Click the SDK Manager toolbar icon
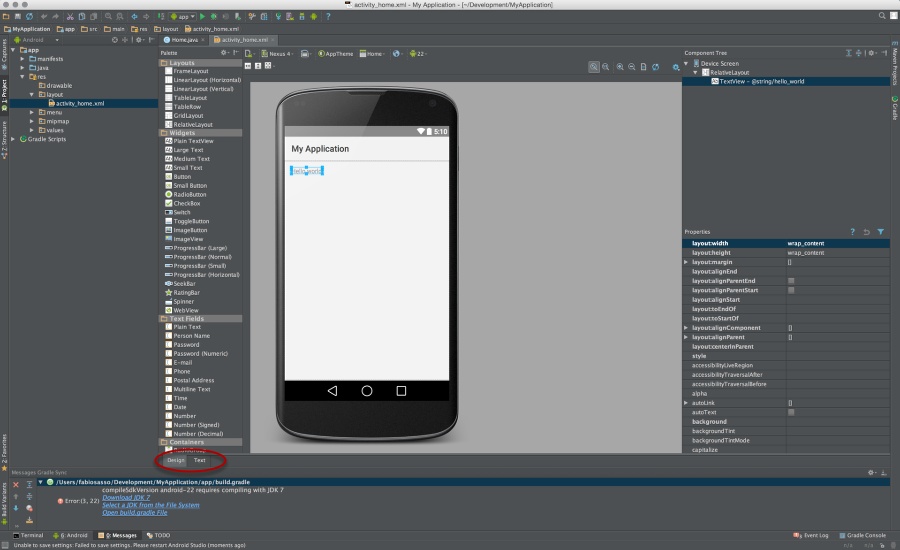The image size is (900, 550). (x=302, y=17)
